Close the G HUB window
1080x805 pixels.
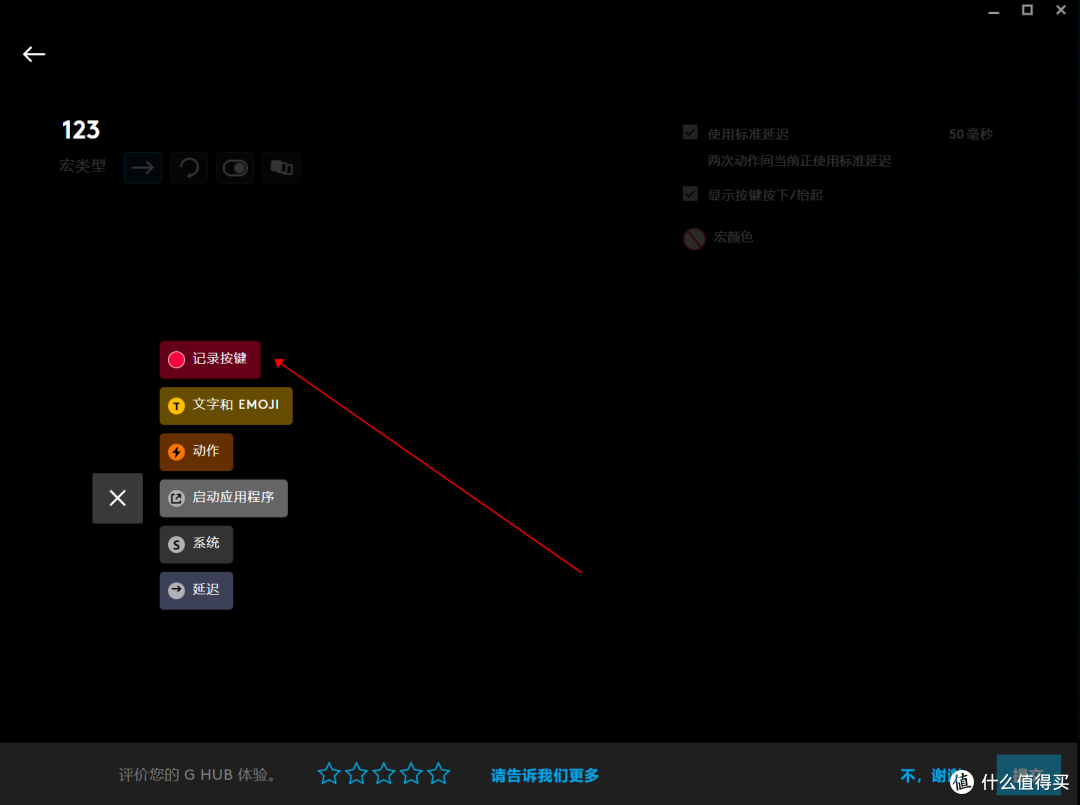(x=1061, y=10)
